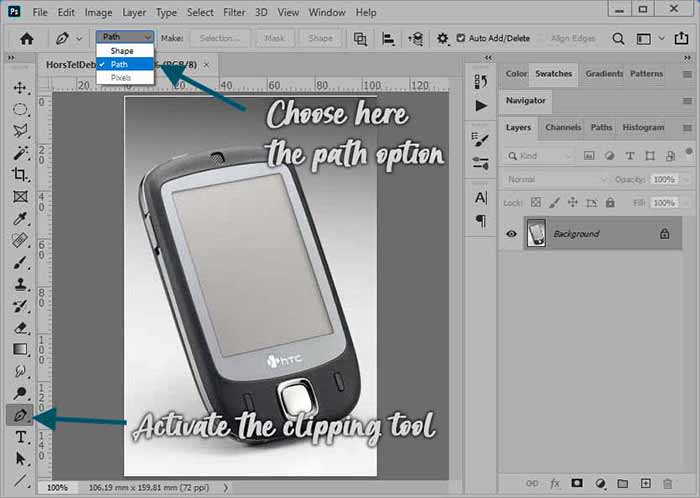
Task: Toggle layer filtering on/off switch
Action: pyautogui.click(x=689, y=152)
